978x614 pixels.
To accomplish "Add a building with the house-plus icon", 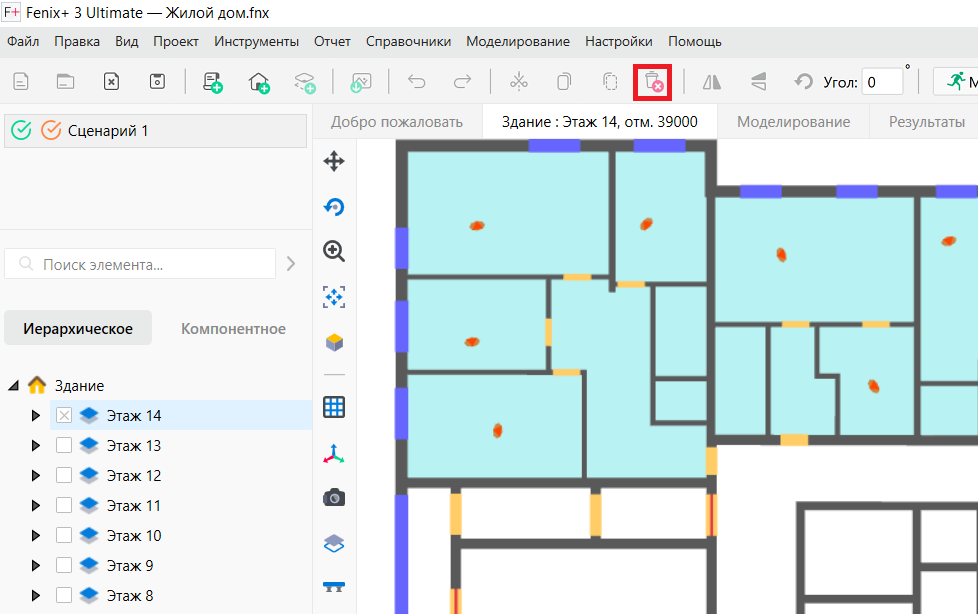I will 259,82.
